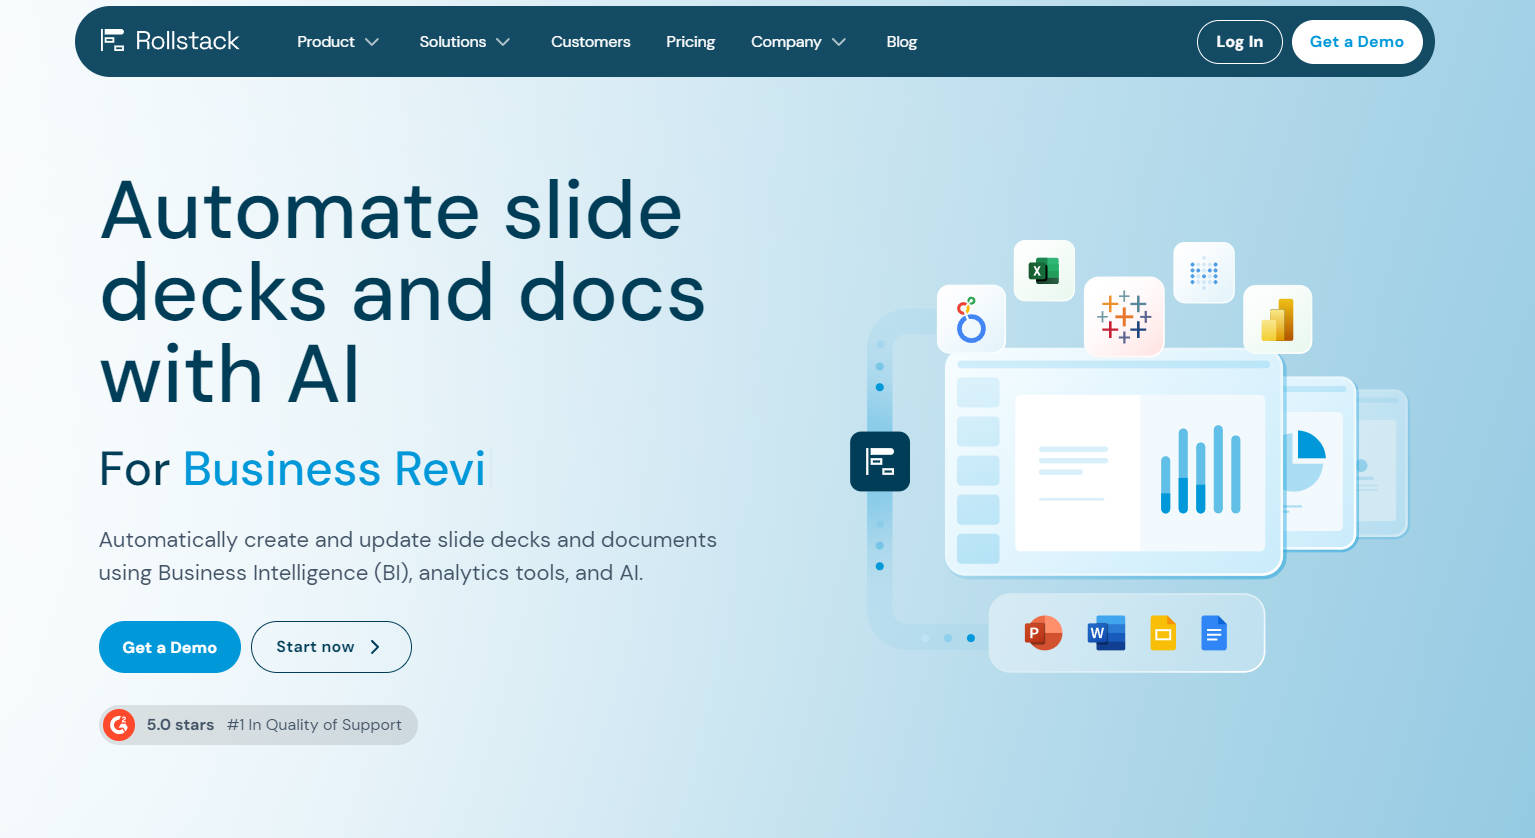Viewport: 1535px width, 838px height.
Task: Click the Tableau integration icon
Action: 1124,317
